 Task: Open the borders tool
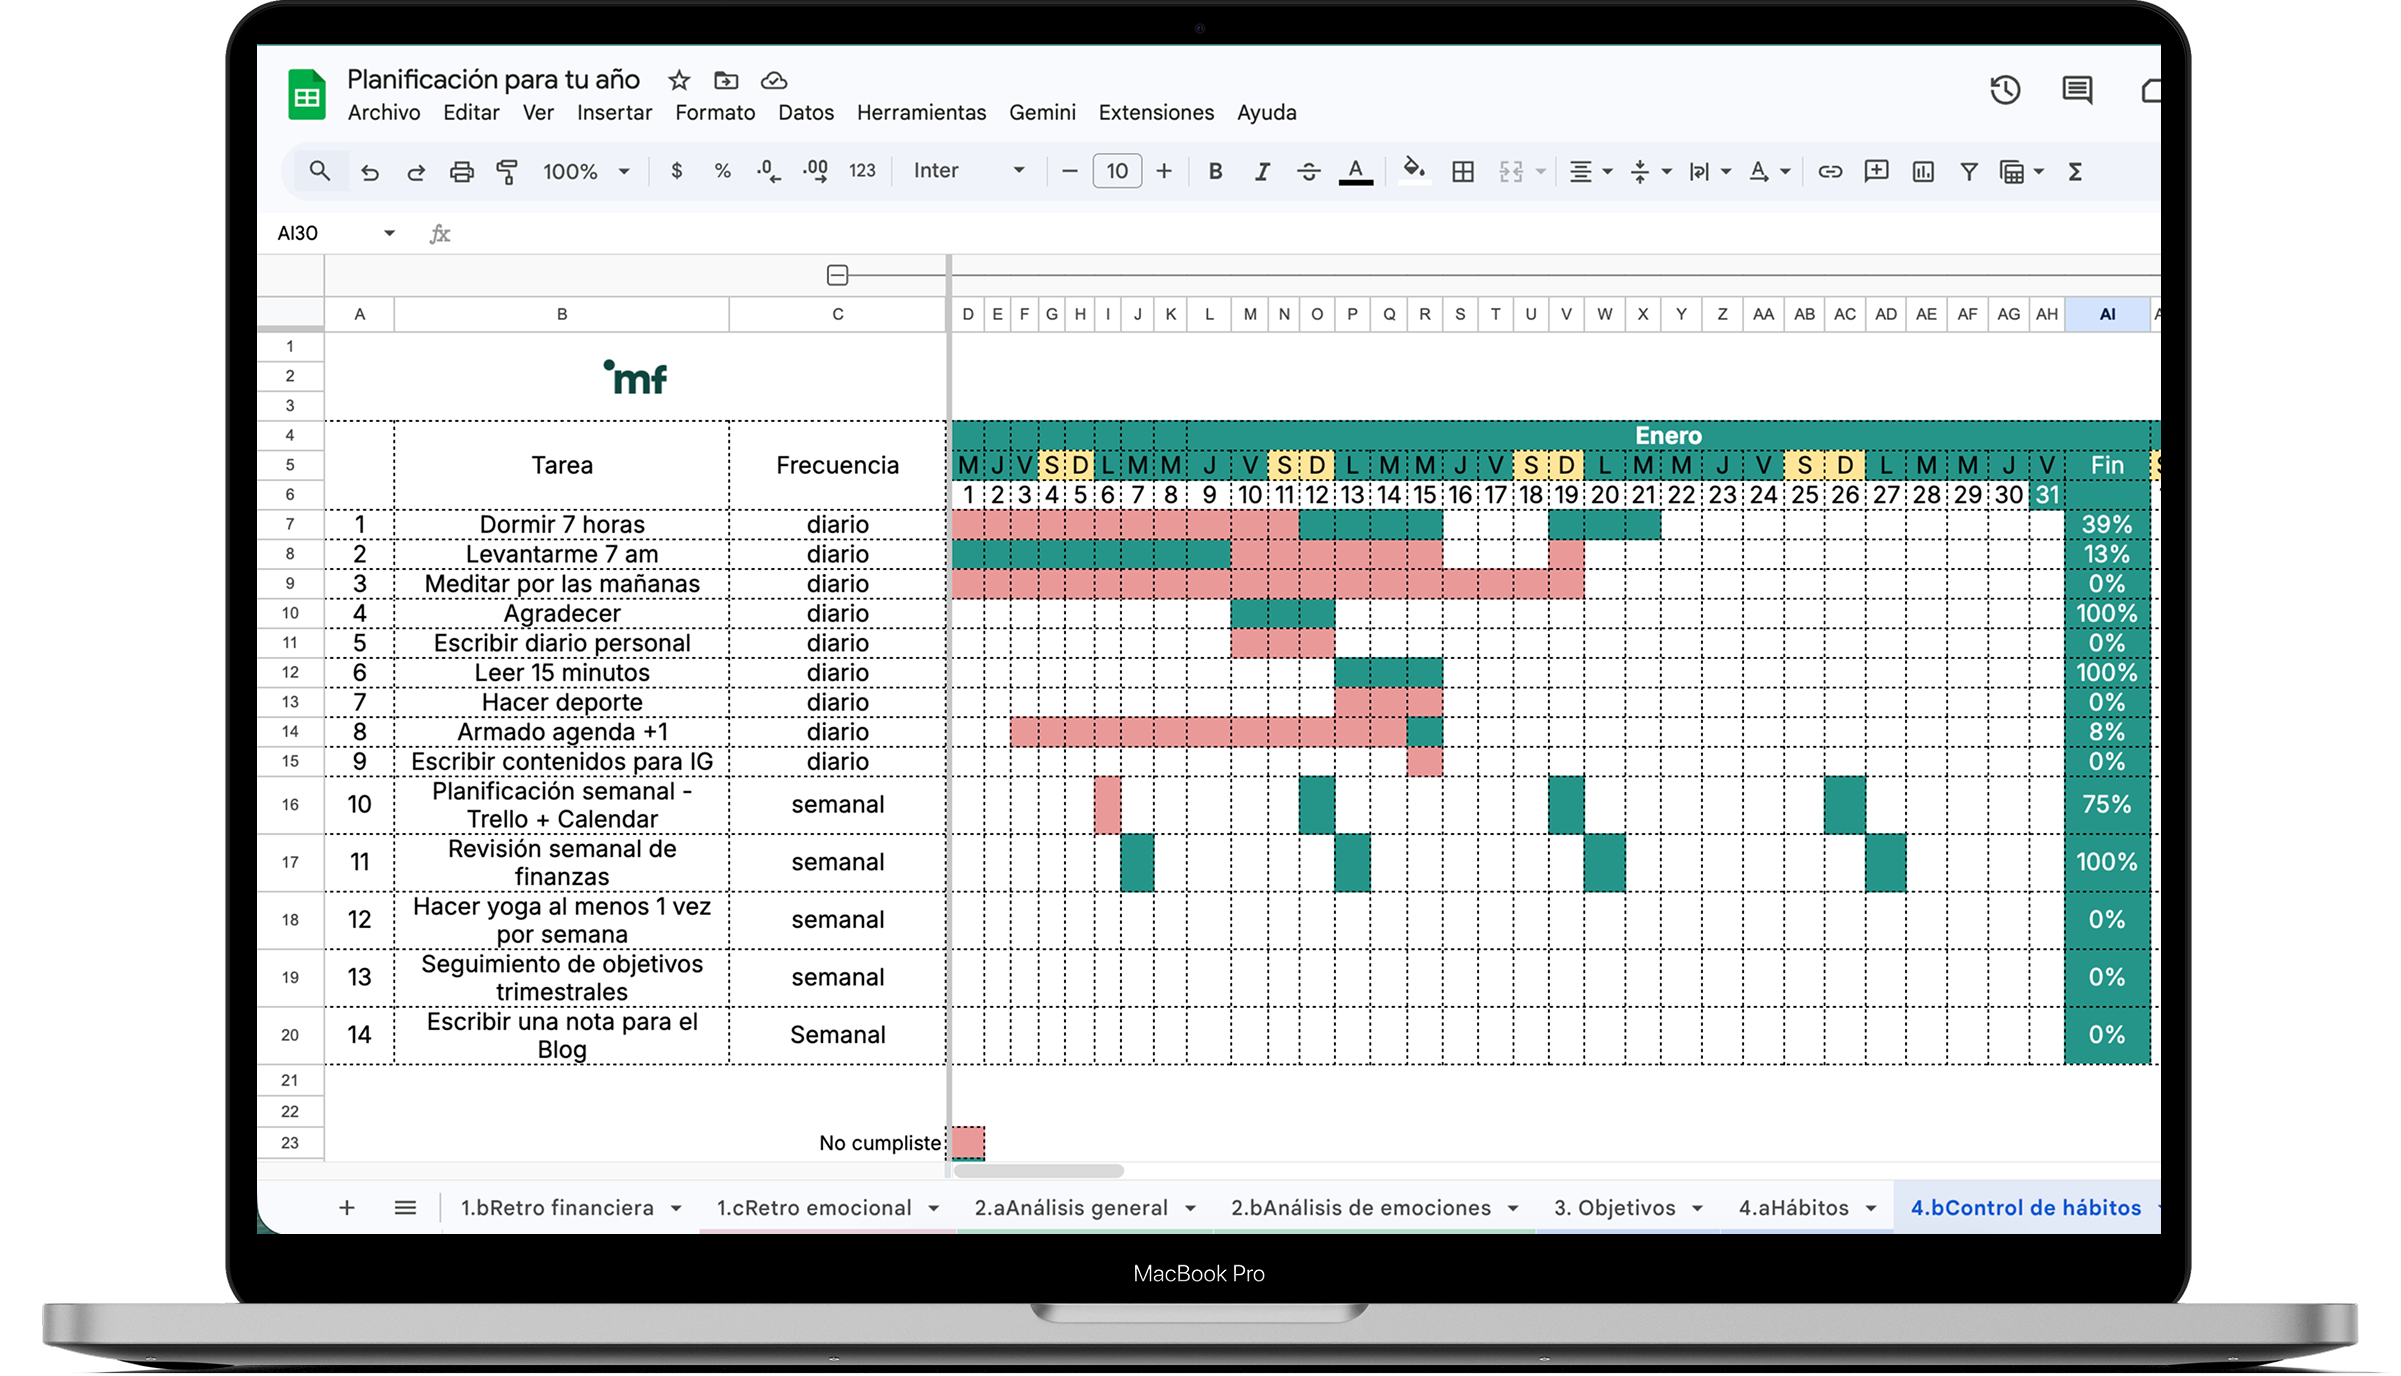(x=1462, y=172)
